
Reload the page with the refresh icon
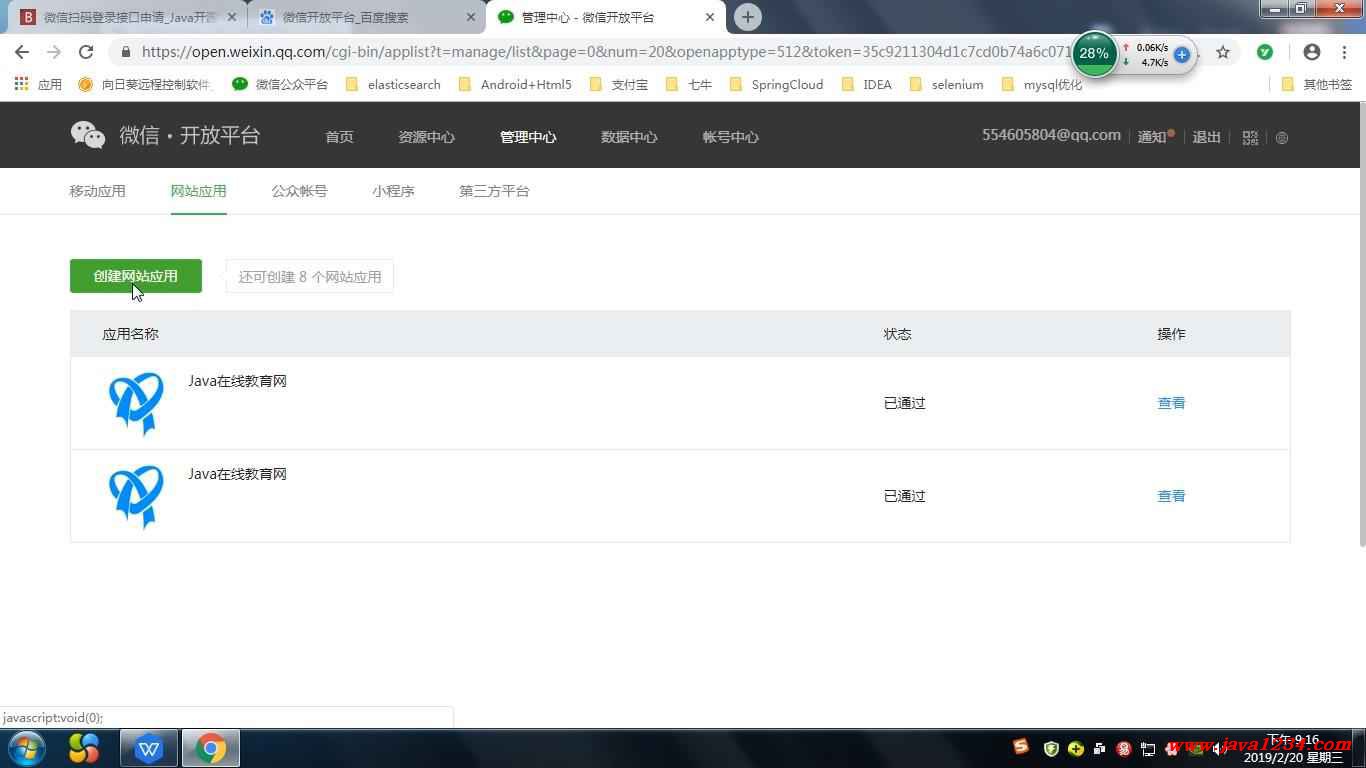[x=86, y=52]
